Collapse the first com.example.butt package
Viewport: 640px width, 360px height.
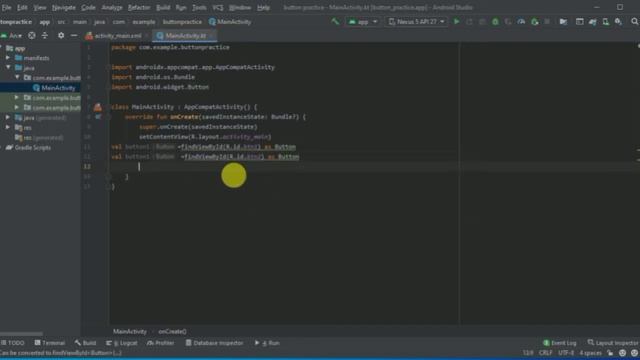[x=17, y=78]
